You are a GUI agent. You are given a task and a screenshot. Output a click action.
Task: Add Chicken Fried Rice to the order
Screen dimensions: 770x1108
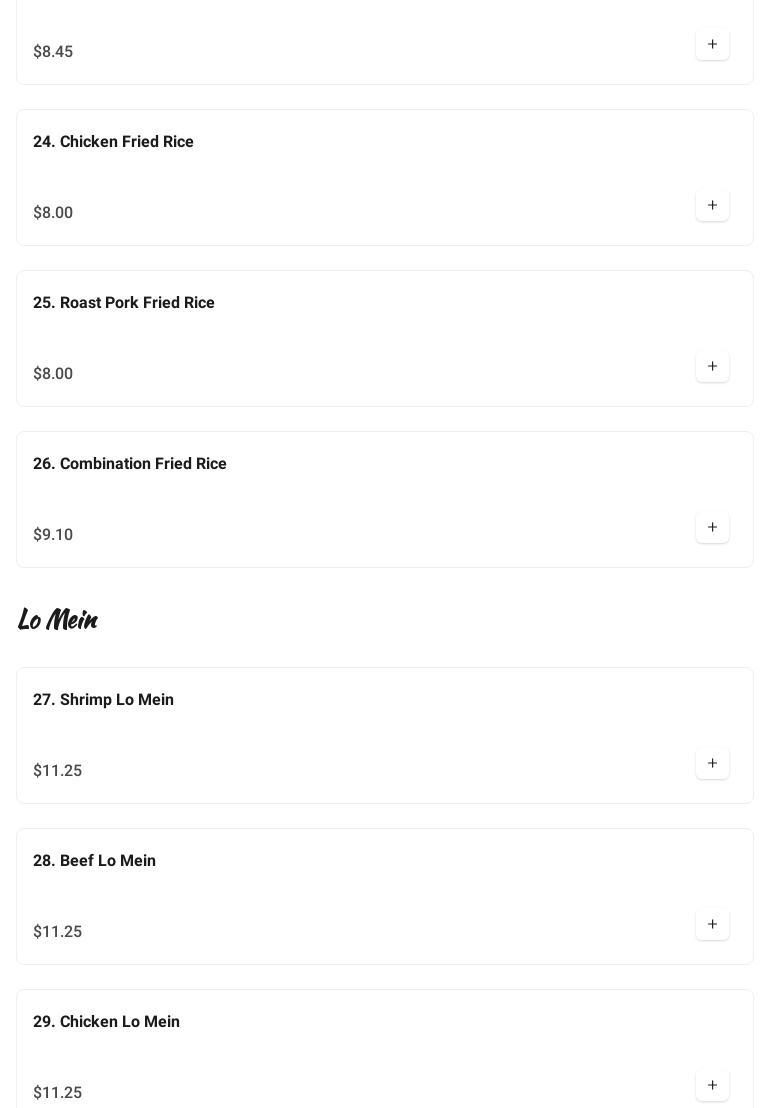[x=712, y=206]
